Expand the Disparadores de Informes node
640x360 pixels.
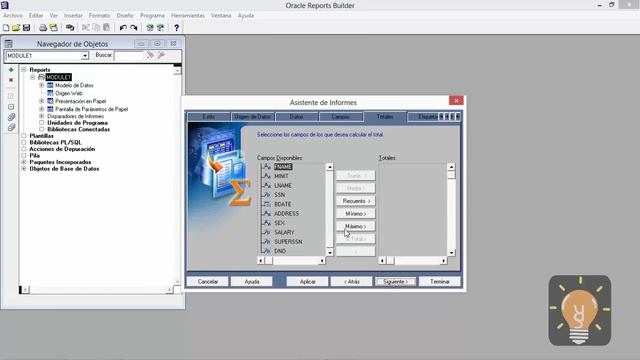(x=41, y=116)
